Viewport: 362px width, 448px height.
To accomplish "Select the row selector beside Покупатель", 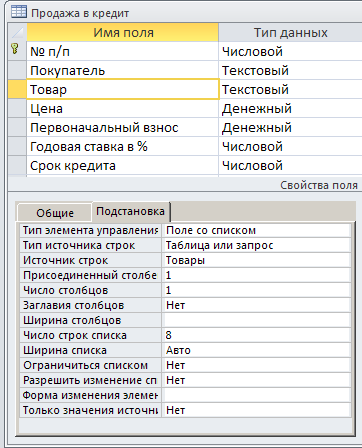I will pos(17,70).
